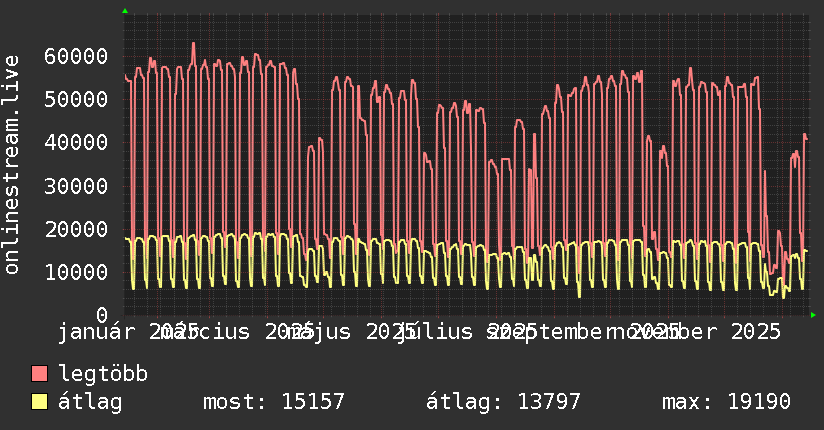Click the onlinestream.live vertical axis title
This screenshot has height=430, width=824.
[x=12, y=165]
